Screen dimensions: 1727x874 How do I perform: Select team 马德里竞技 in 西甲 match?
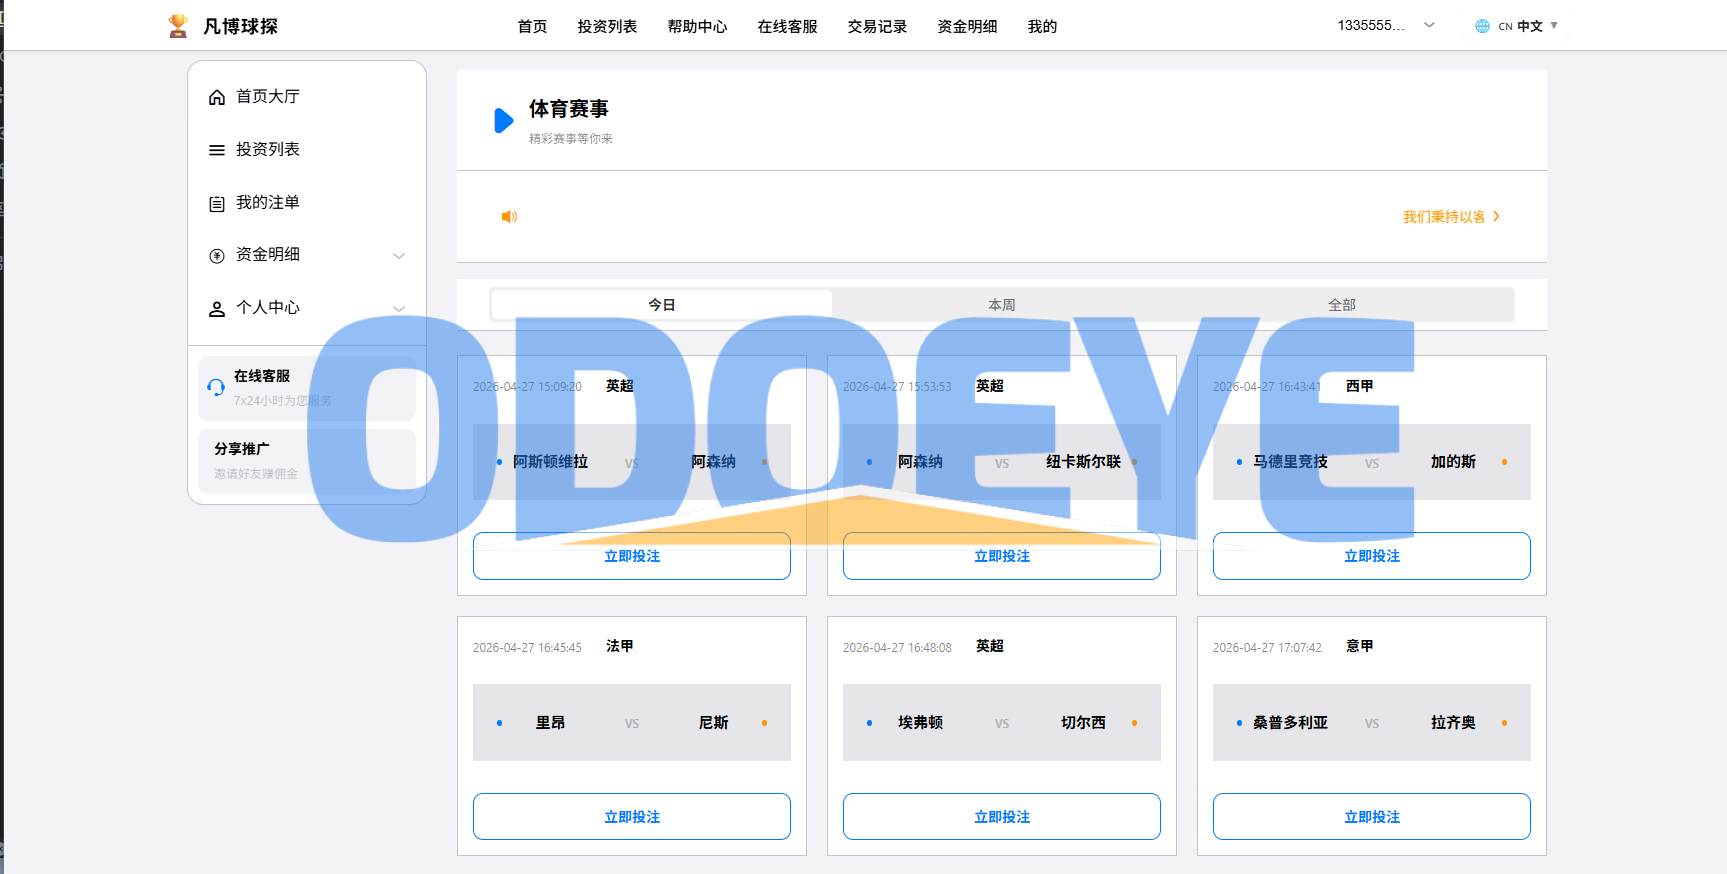click(1290, 461)
